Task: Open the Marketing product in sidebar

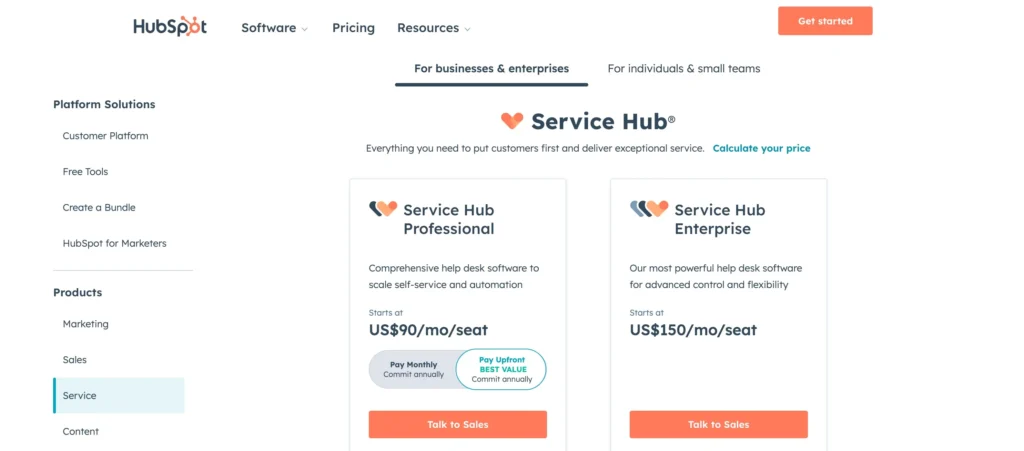Action: [x=86, y=324]
